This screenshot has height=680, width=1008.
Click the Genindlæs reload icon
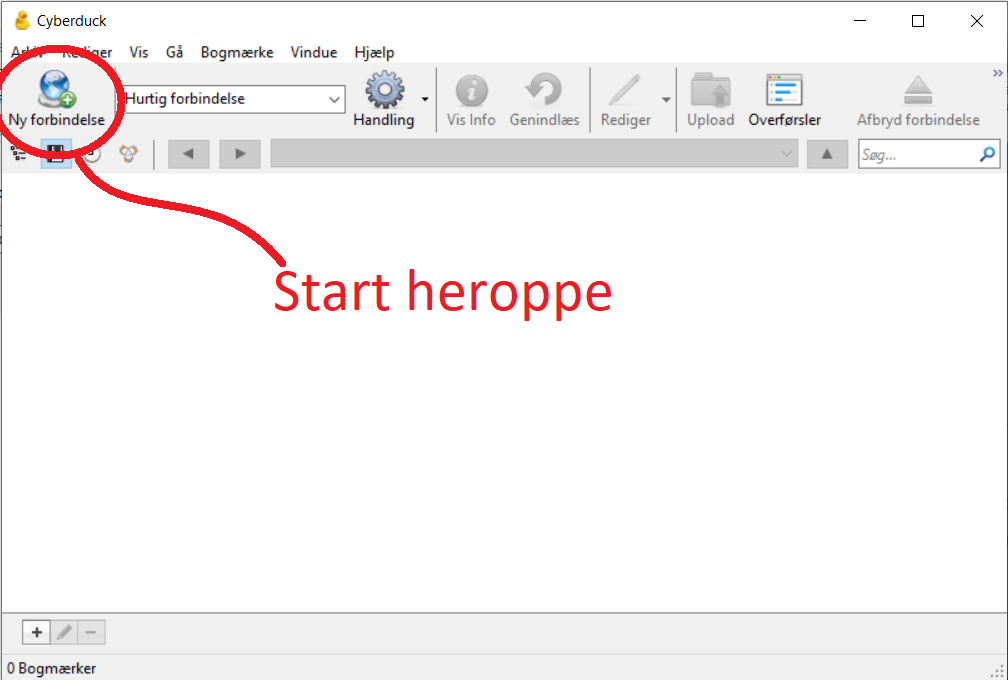point(544,89)
